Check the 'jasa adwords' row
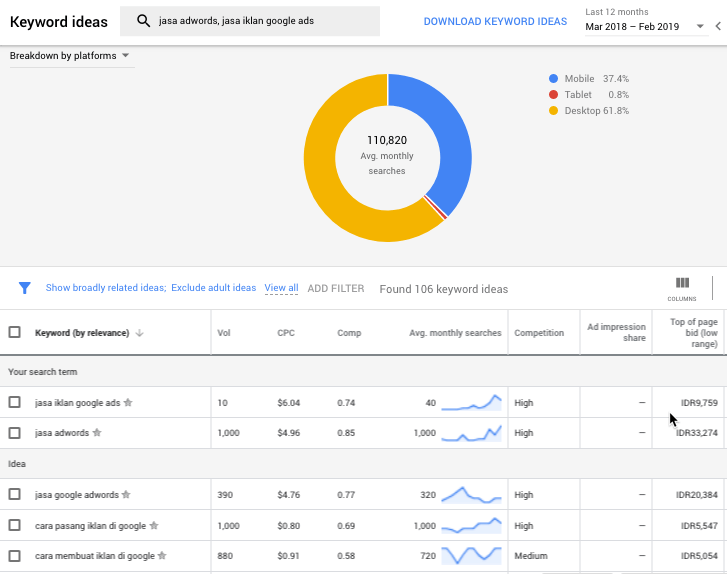 14,433
